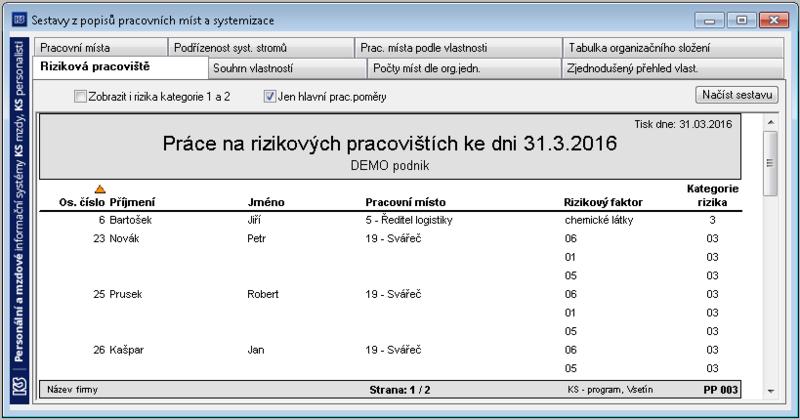
Task: Select the Novák surname cell
Action: click(x=124, y=238)
